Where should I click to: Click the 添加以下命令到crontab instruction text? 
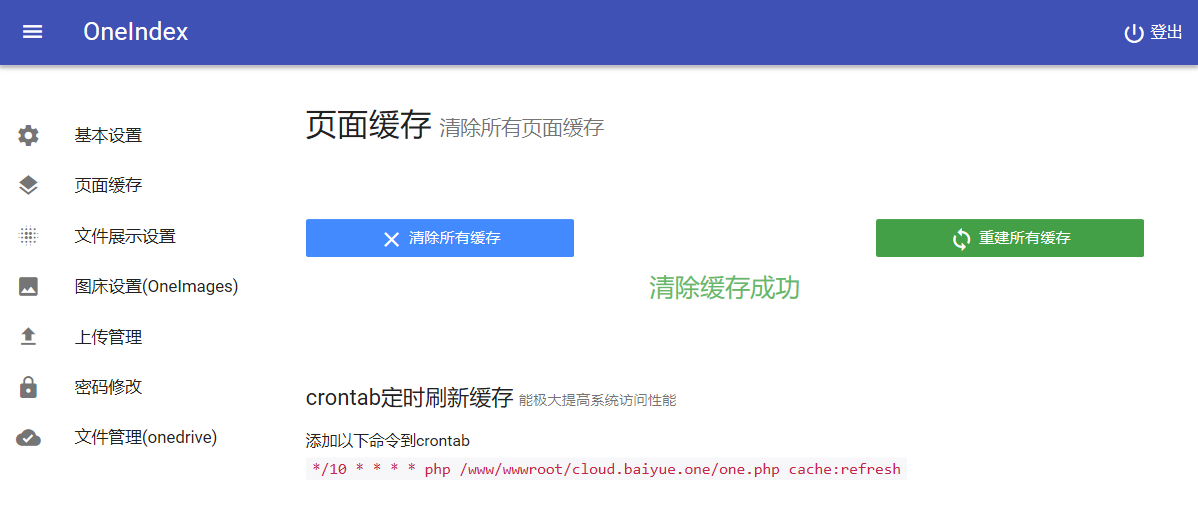coord(387,441)
